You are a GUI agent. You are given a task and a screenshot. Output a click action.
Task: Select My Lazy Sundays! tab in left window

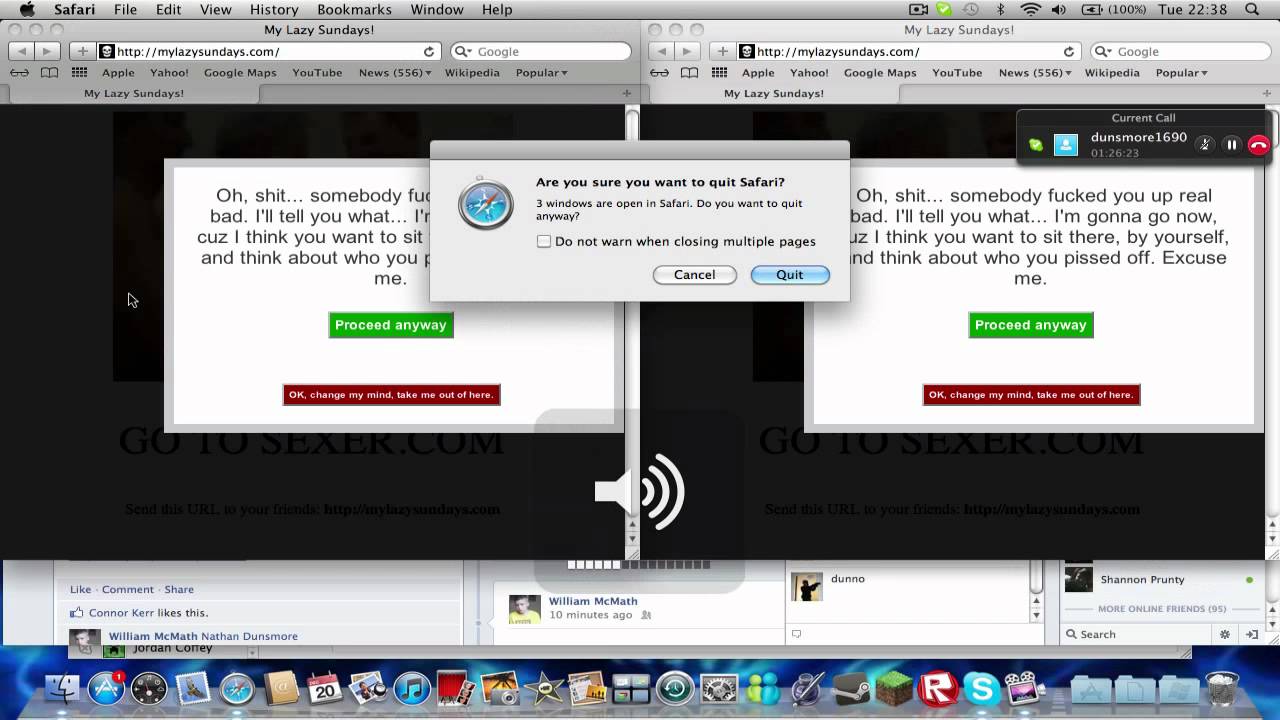pos(134,93)
